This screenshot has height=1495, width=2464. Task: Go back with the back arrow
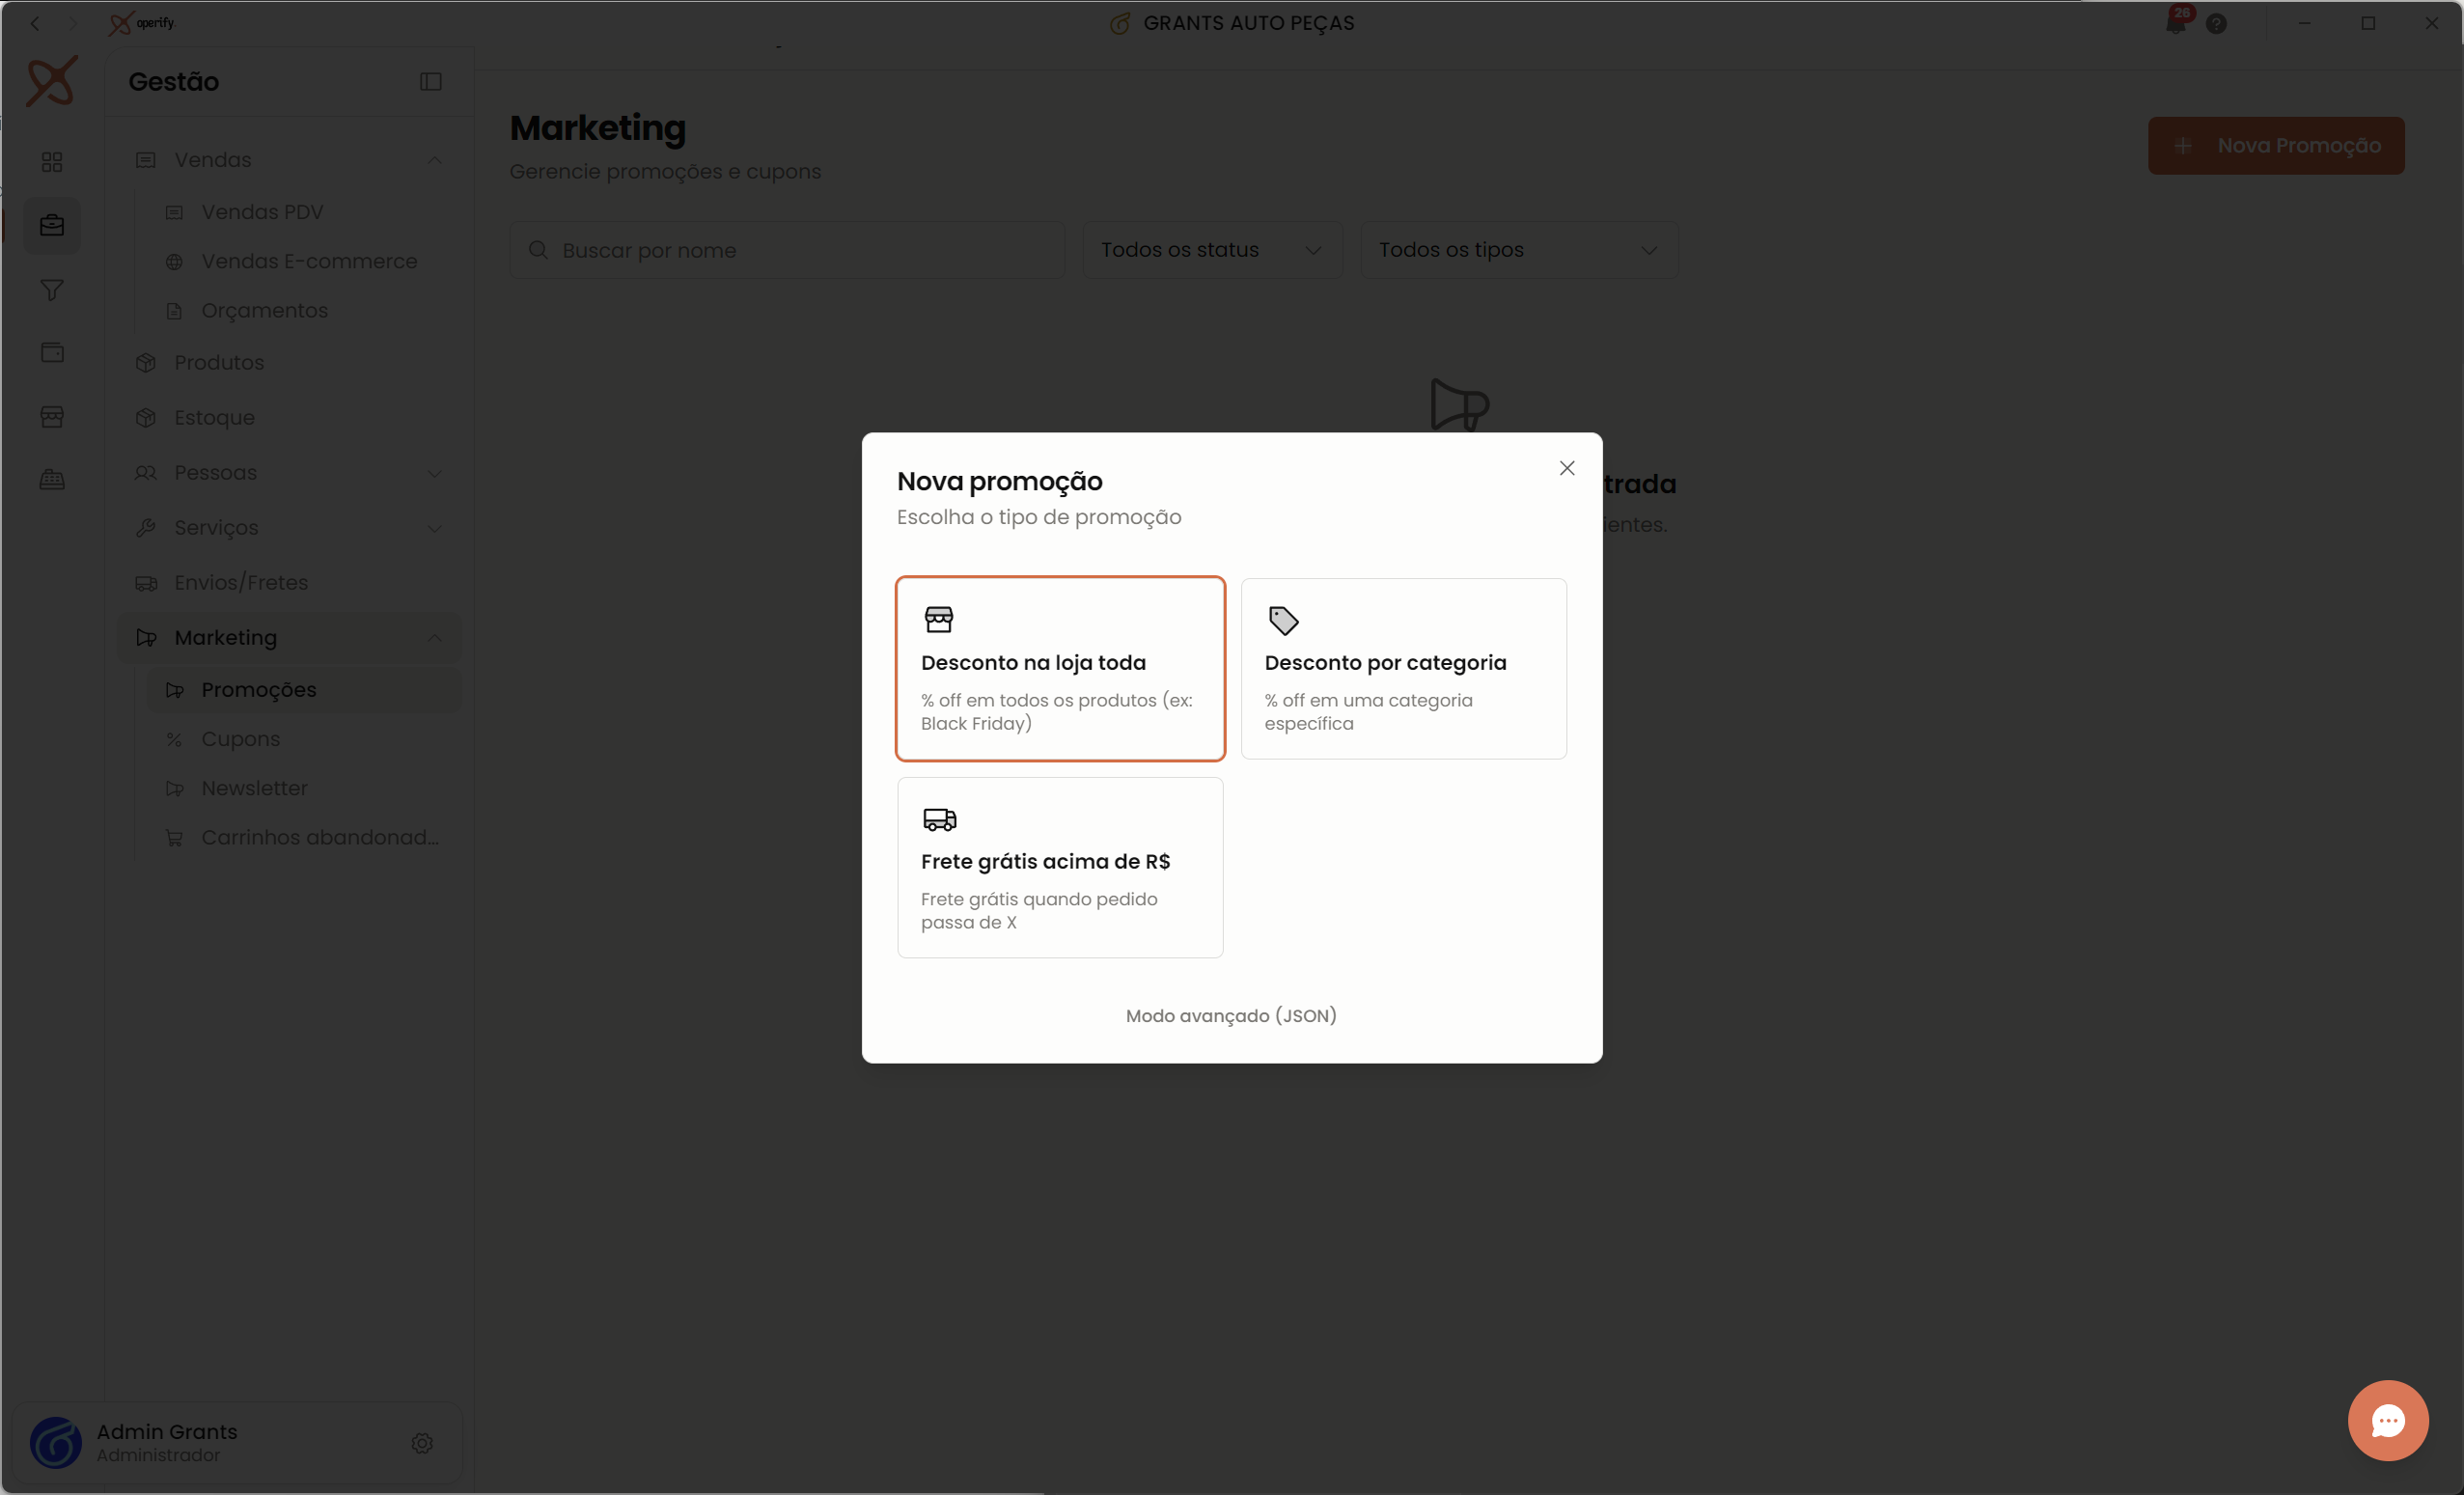[x=35, y=23]
